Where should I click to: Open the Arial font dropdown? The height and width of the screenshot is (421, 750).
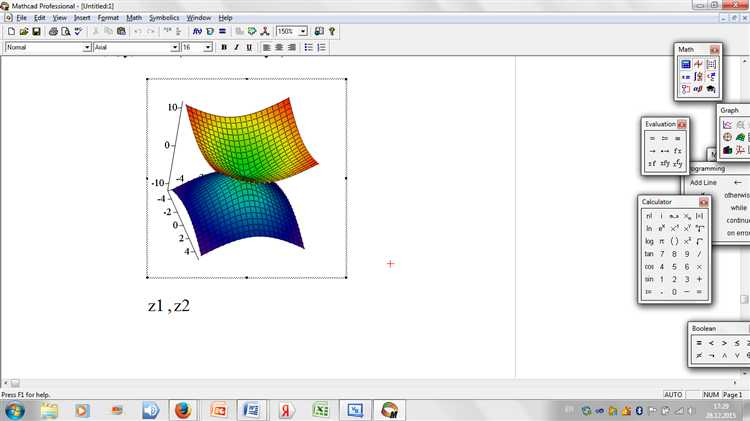click(174, 47)
